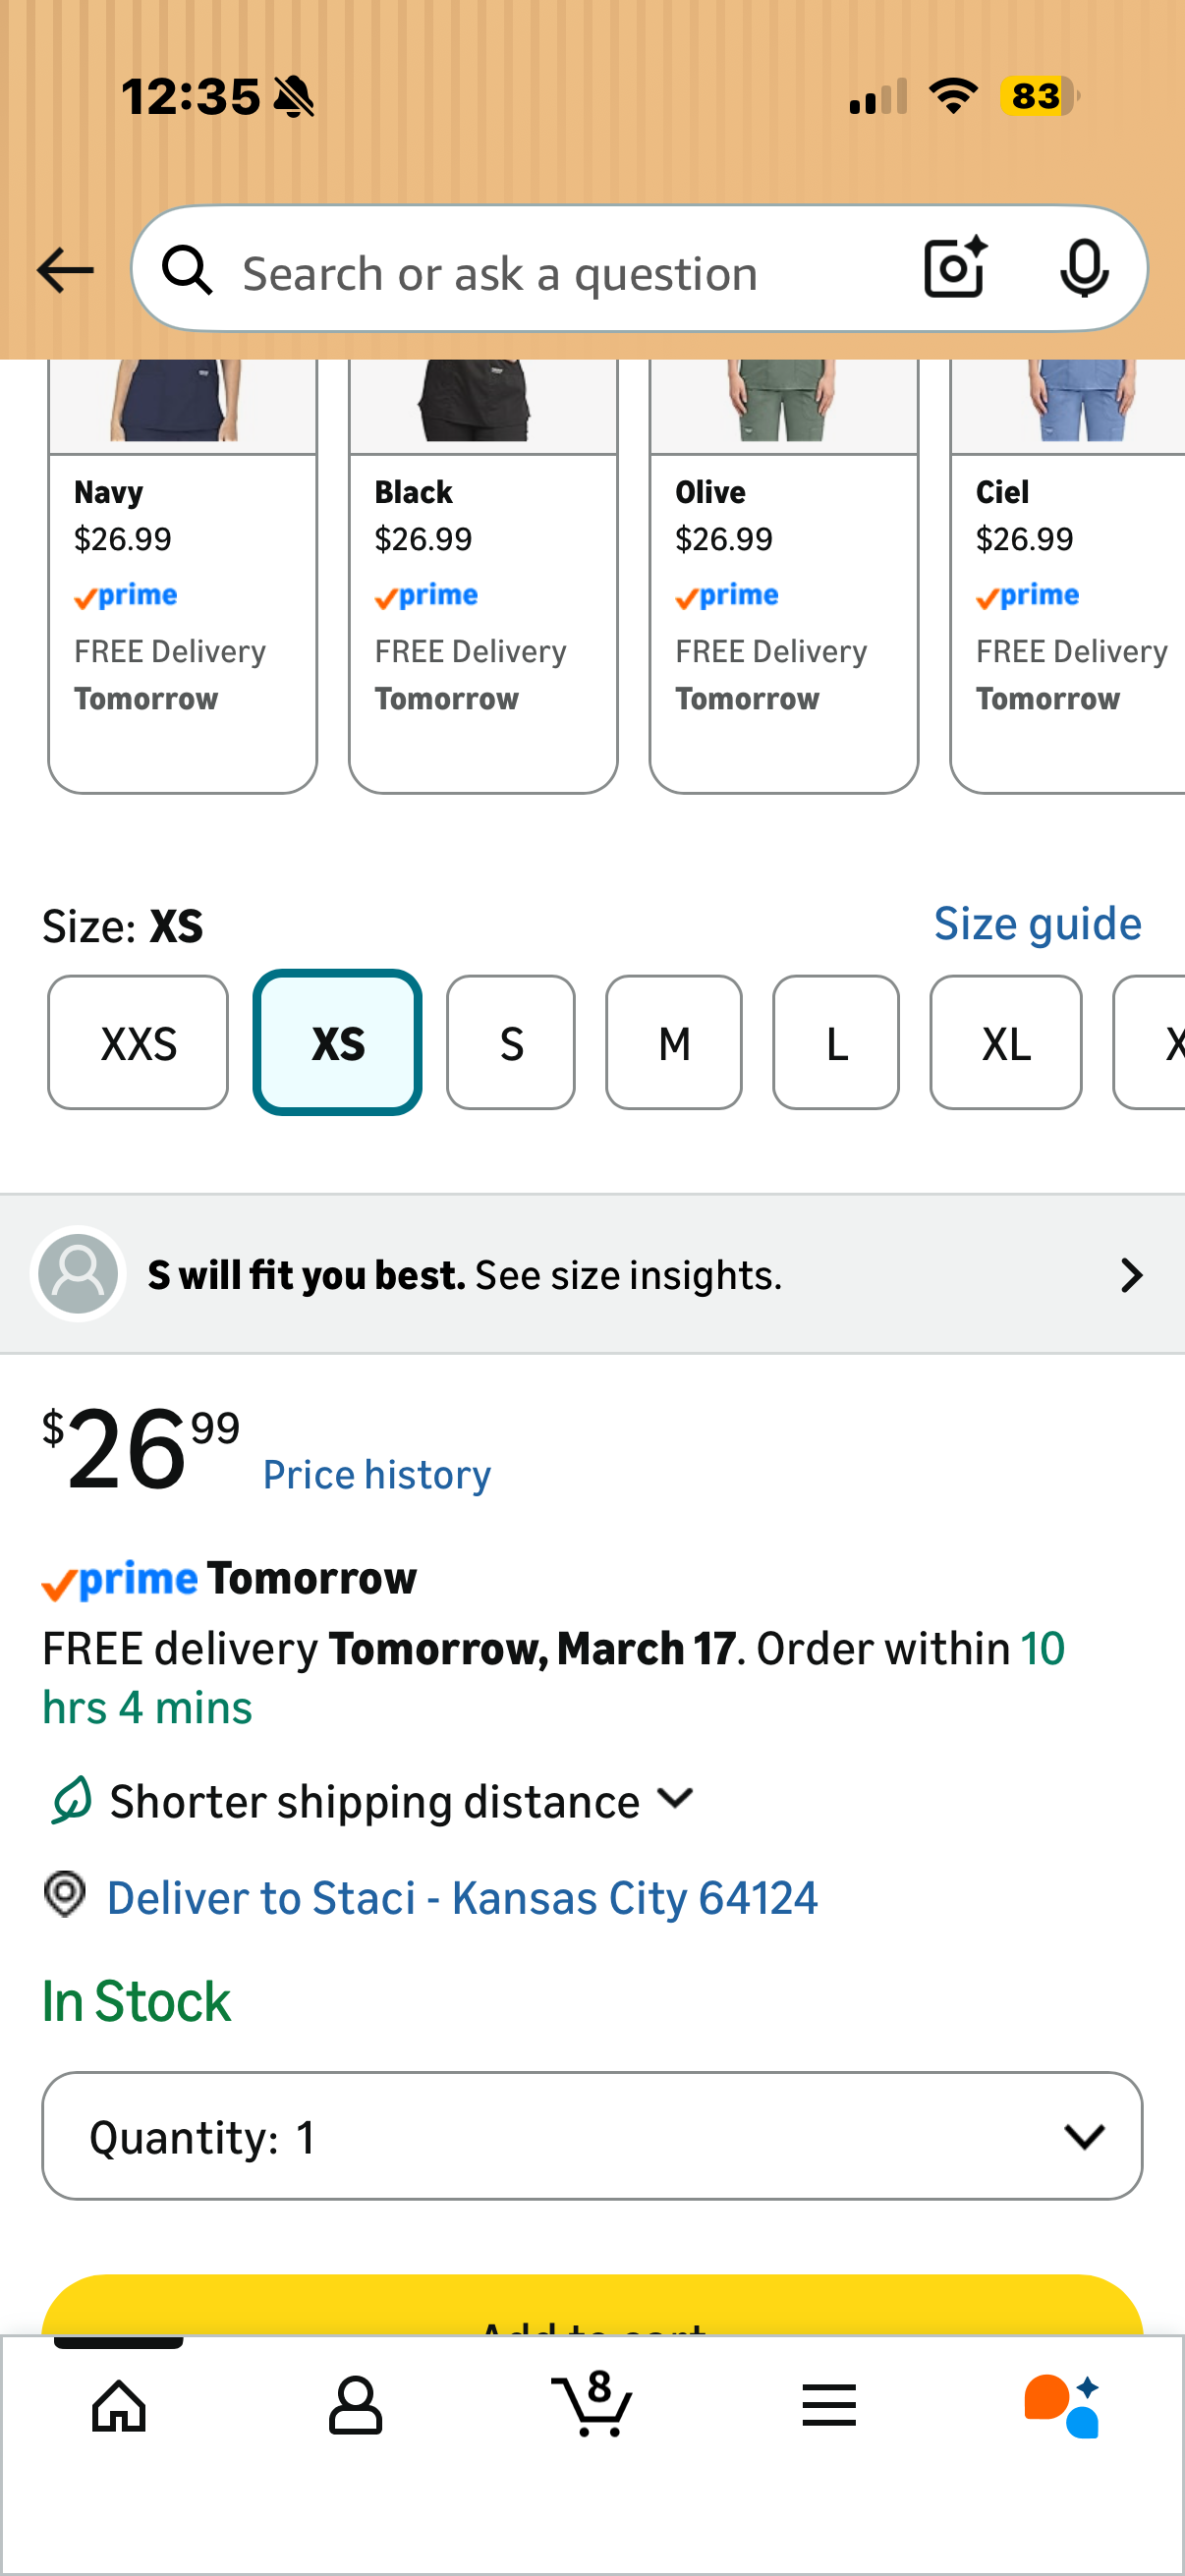This screenshot has height=2576, width=1185.
Task: Tap the back arrow icon
Action: 65,271
